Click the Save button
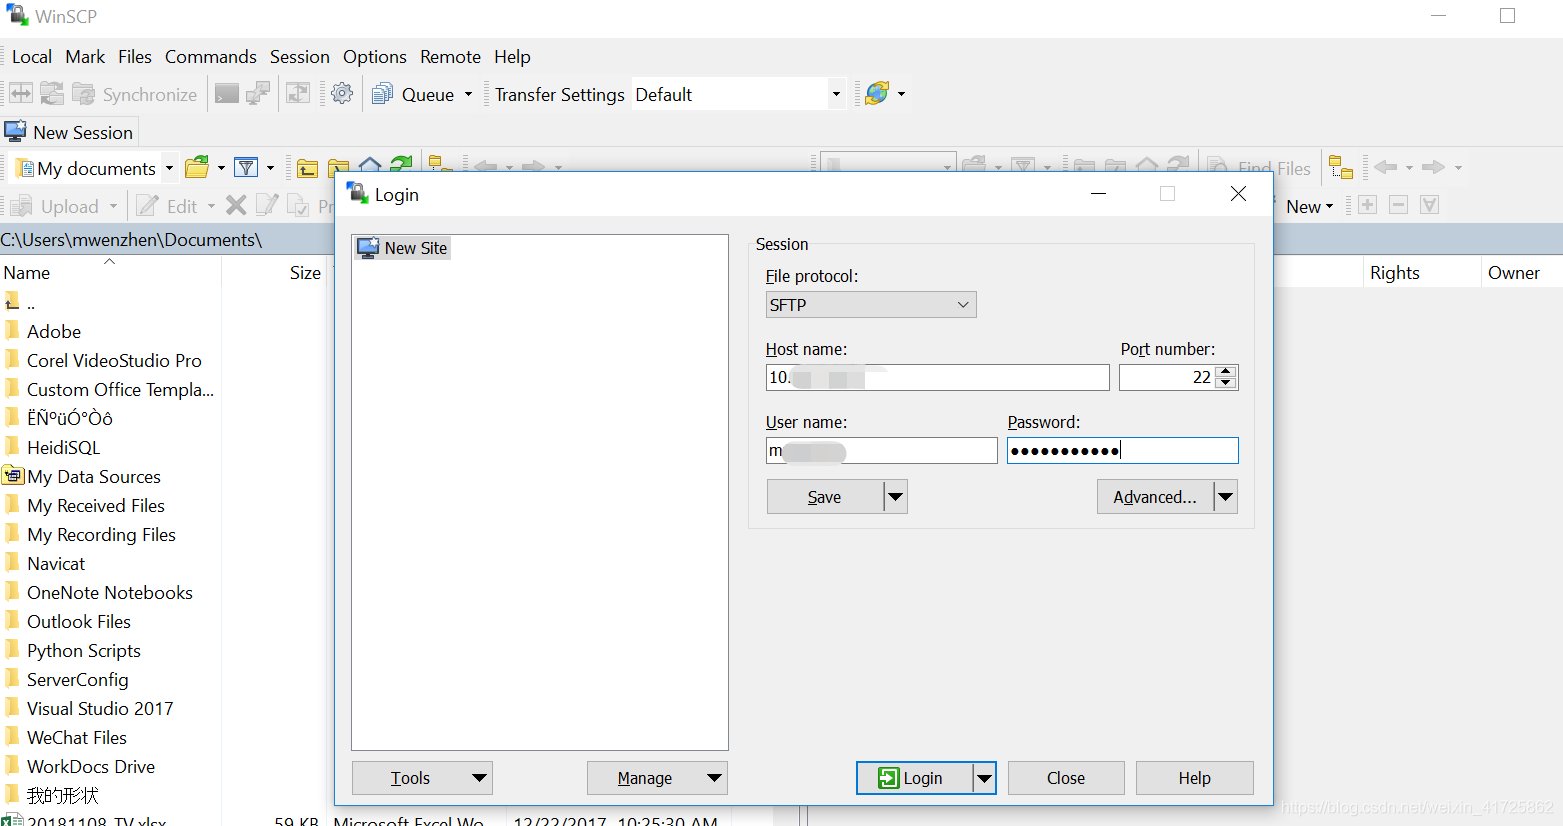Viewport: 1563px width, 826px height. pos(825,497)
